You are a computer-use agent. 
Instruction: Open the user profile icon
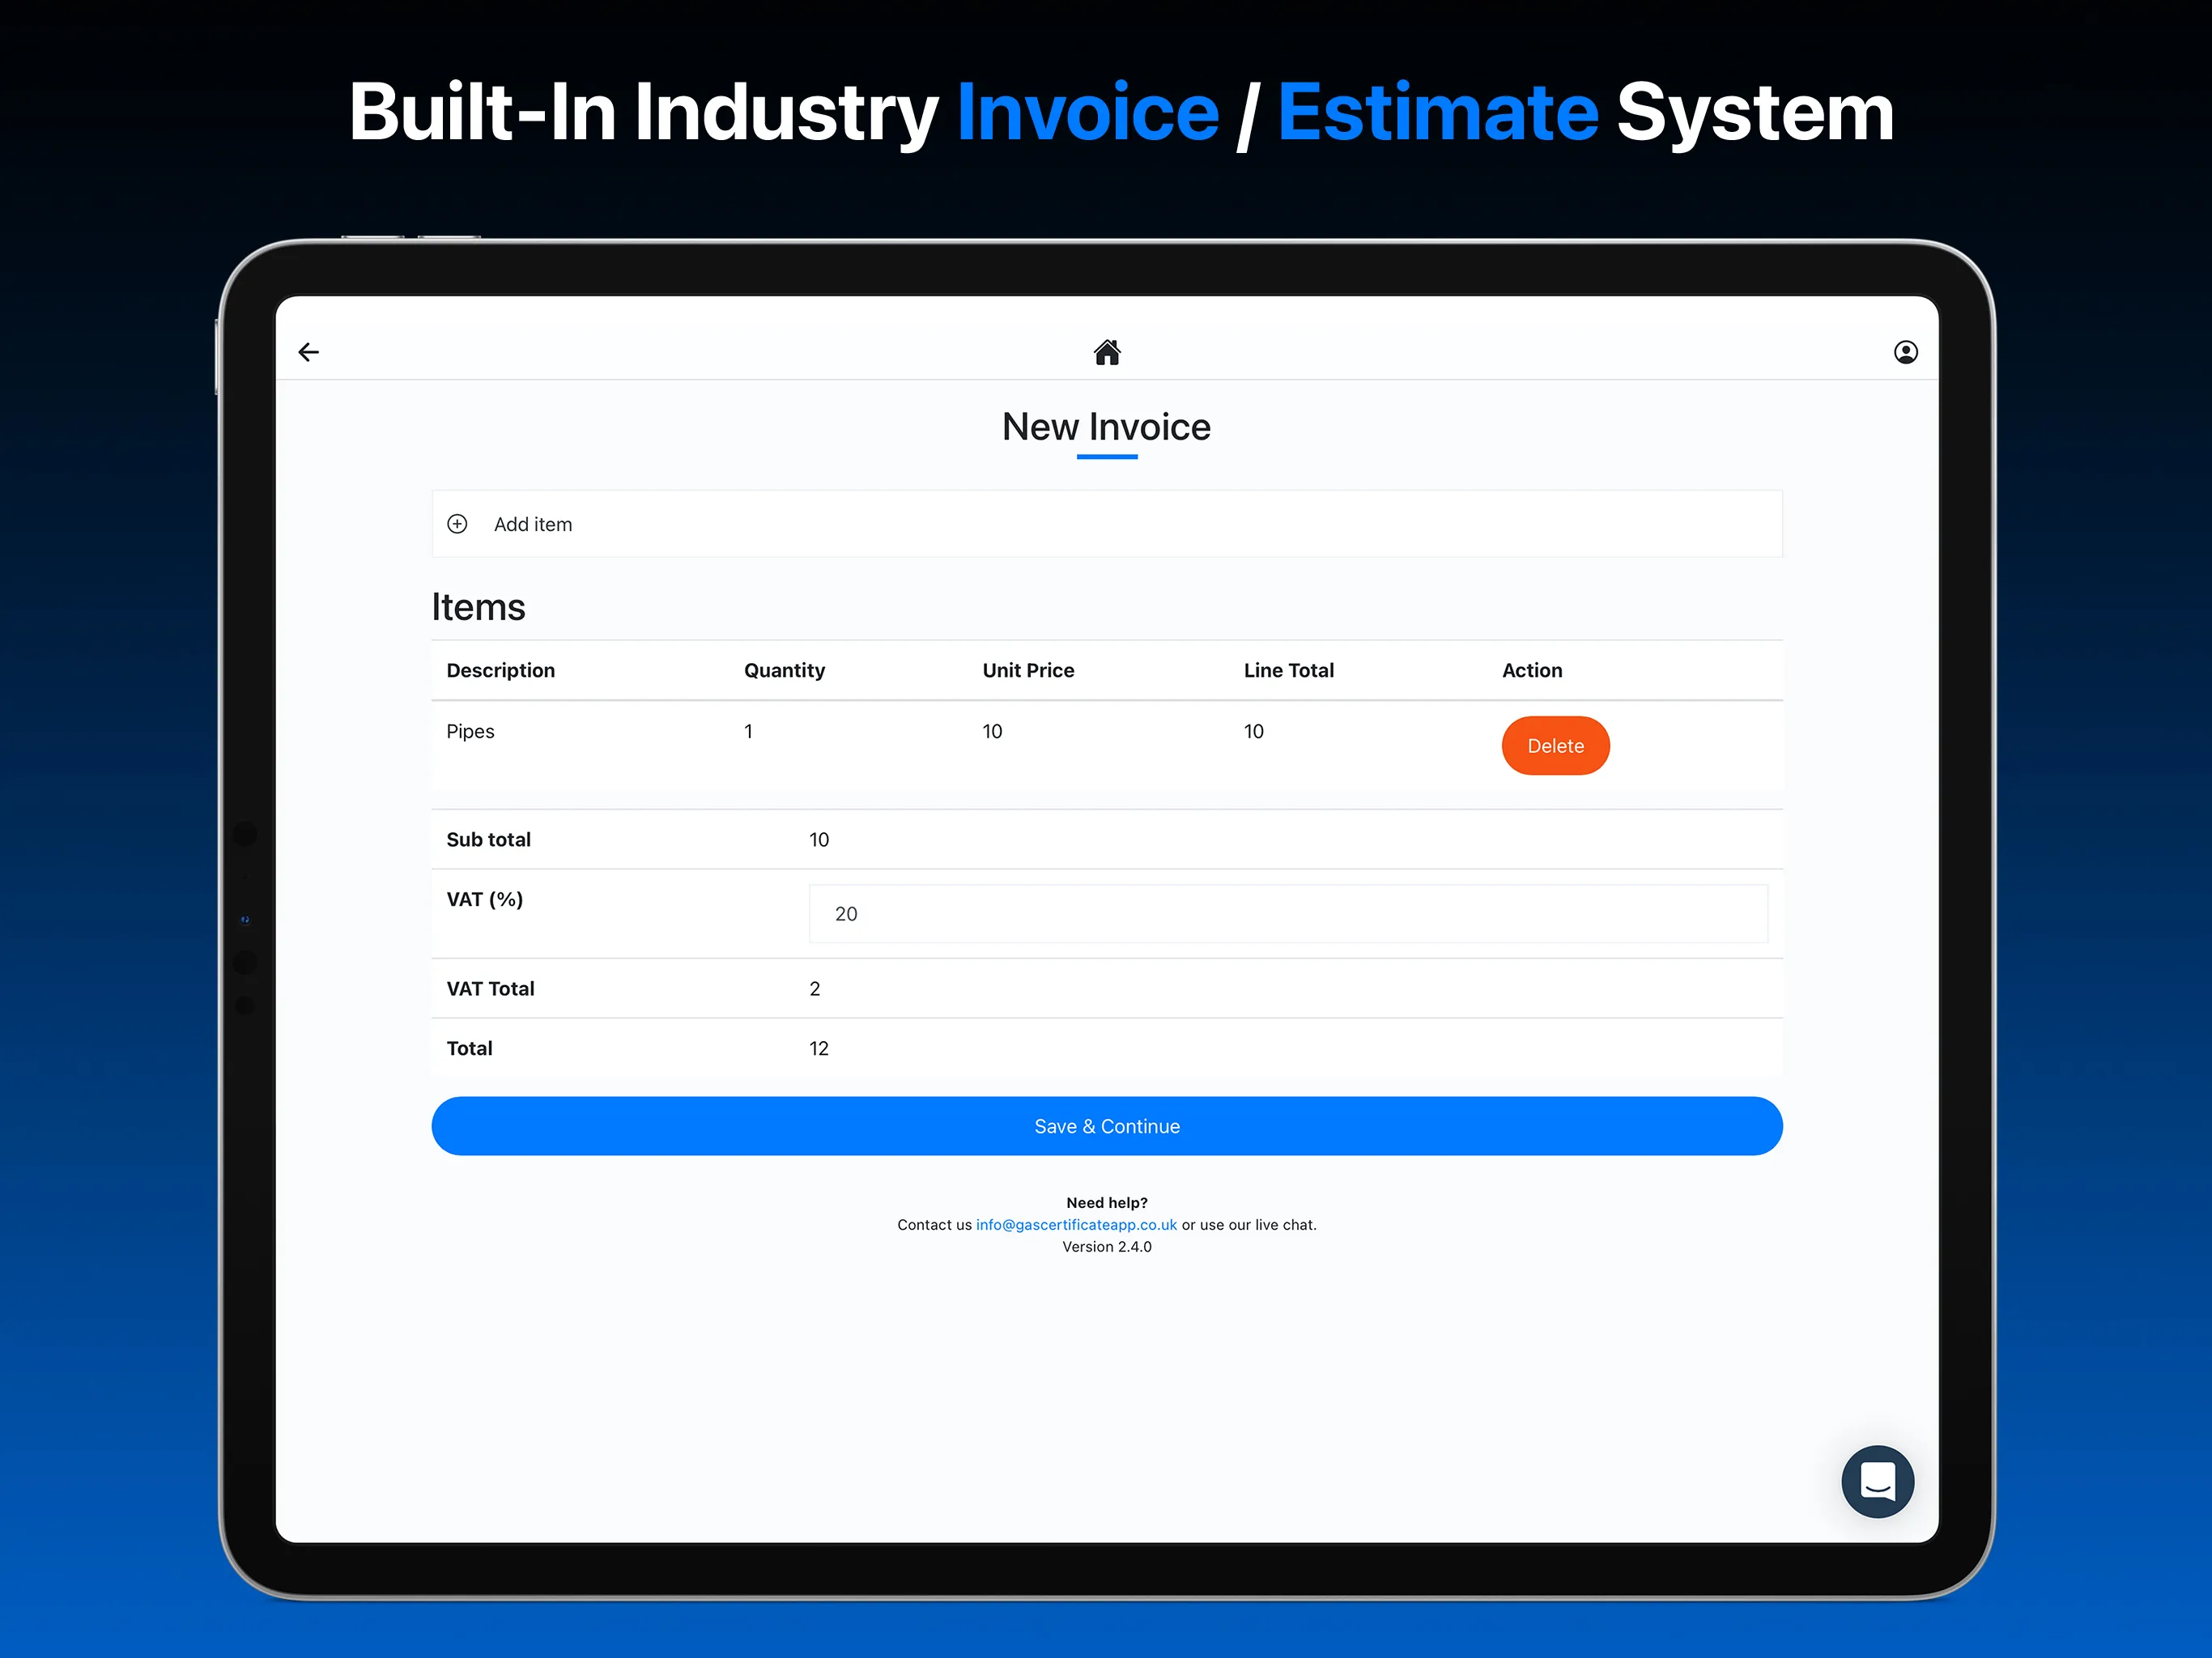coord(1905,352)
